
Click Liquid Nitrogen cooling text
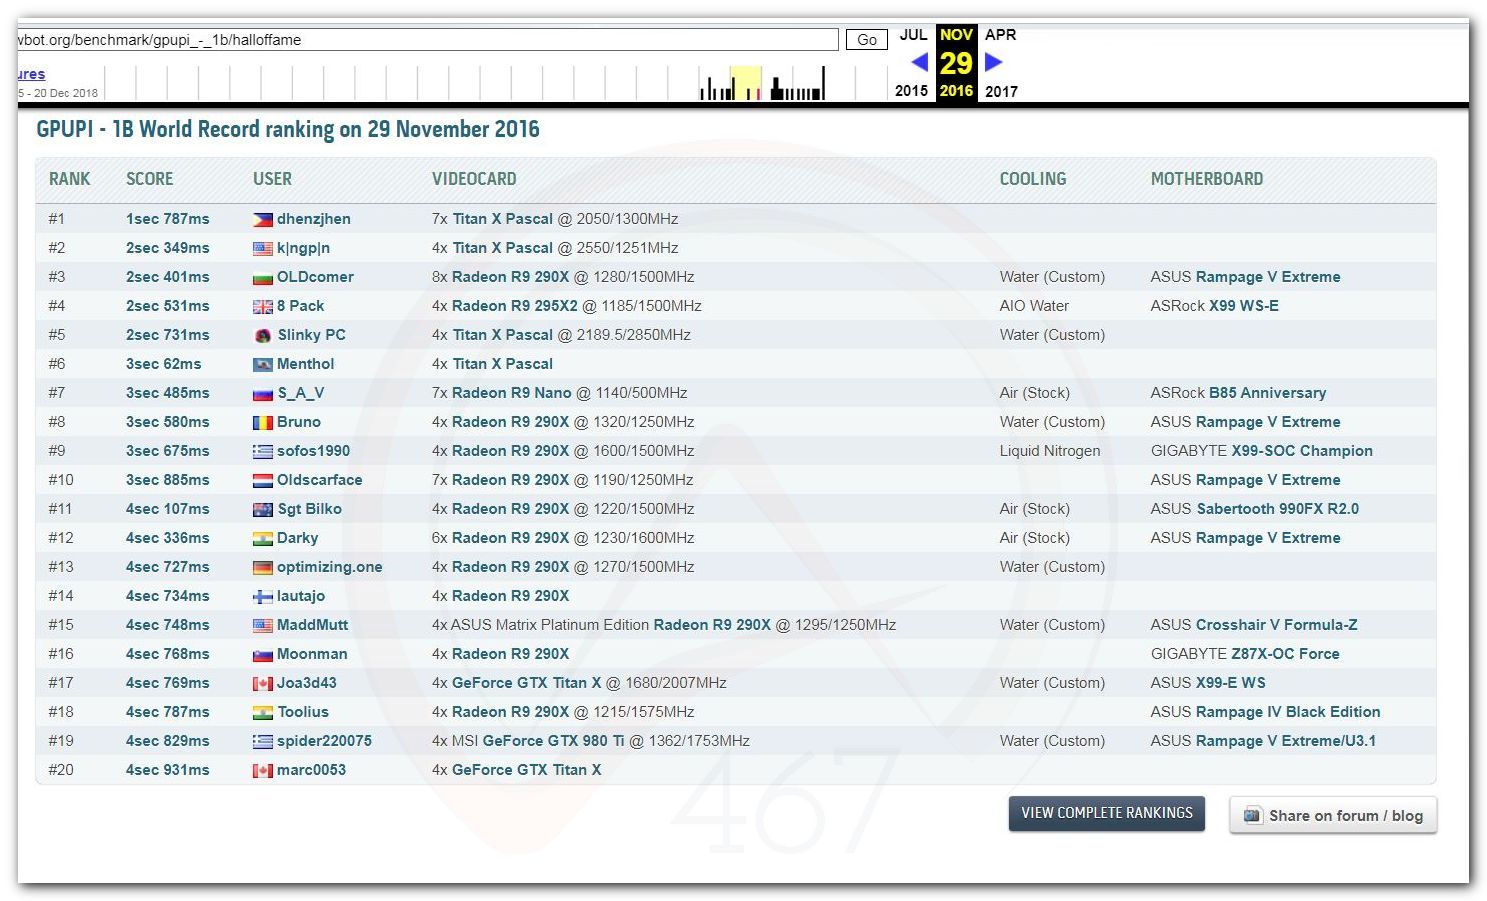(1050, 451)
